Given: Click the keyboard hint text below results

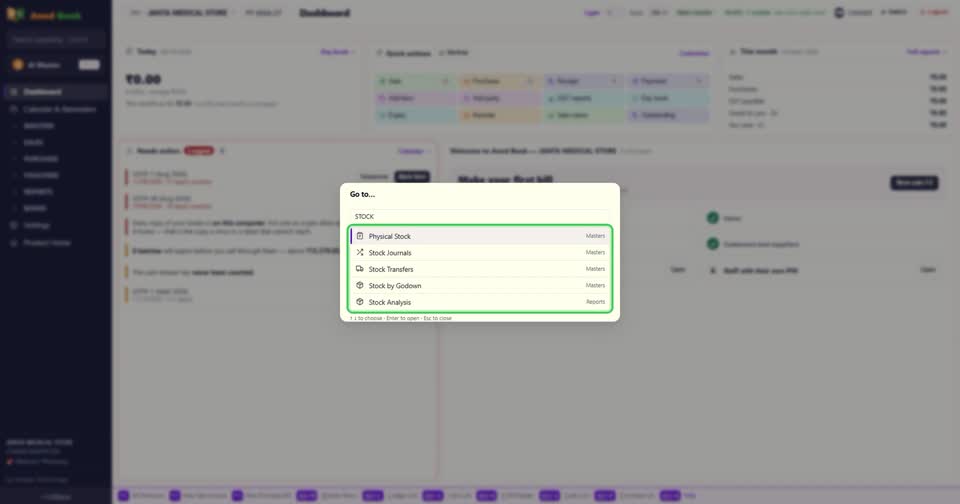Looking at the screenshot, I should [401, 318].
